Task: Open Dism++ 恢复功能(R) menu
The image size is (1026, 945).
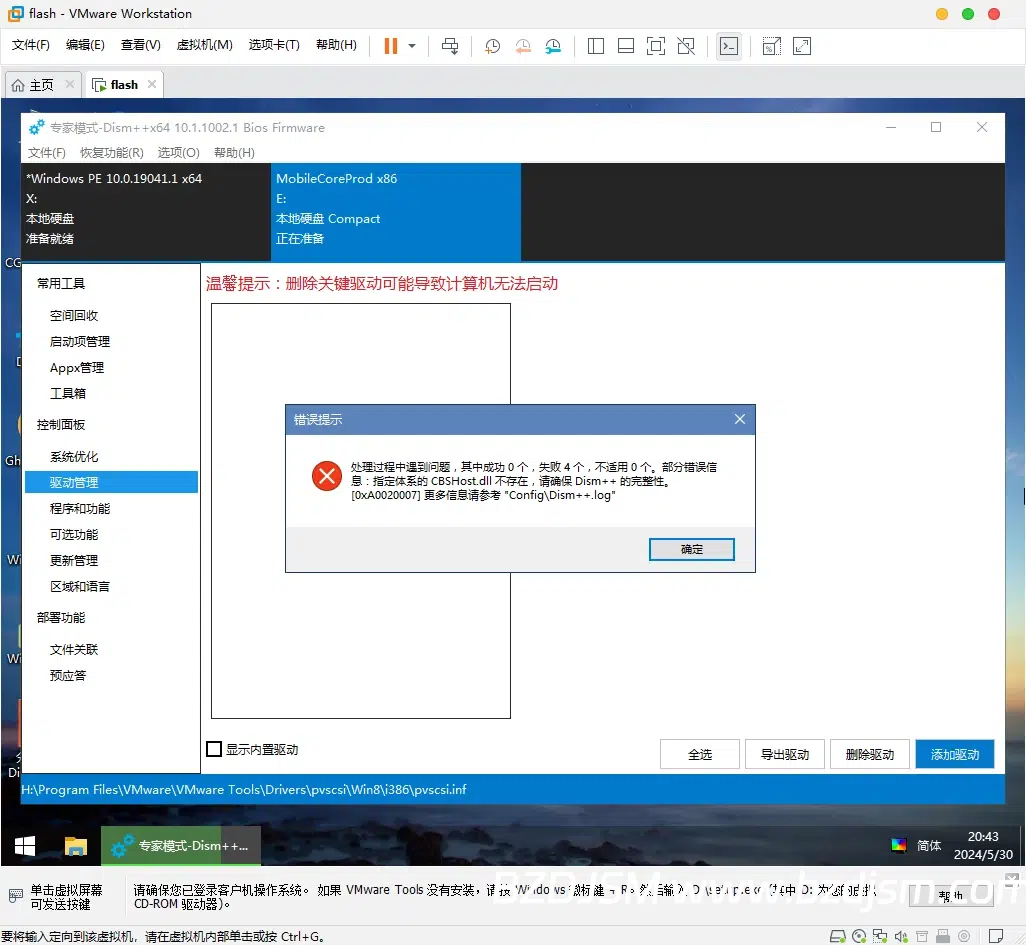Action: [x=112, y=152]
